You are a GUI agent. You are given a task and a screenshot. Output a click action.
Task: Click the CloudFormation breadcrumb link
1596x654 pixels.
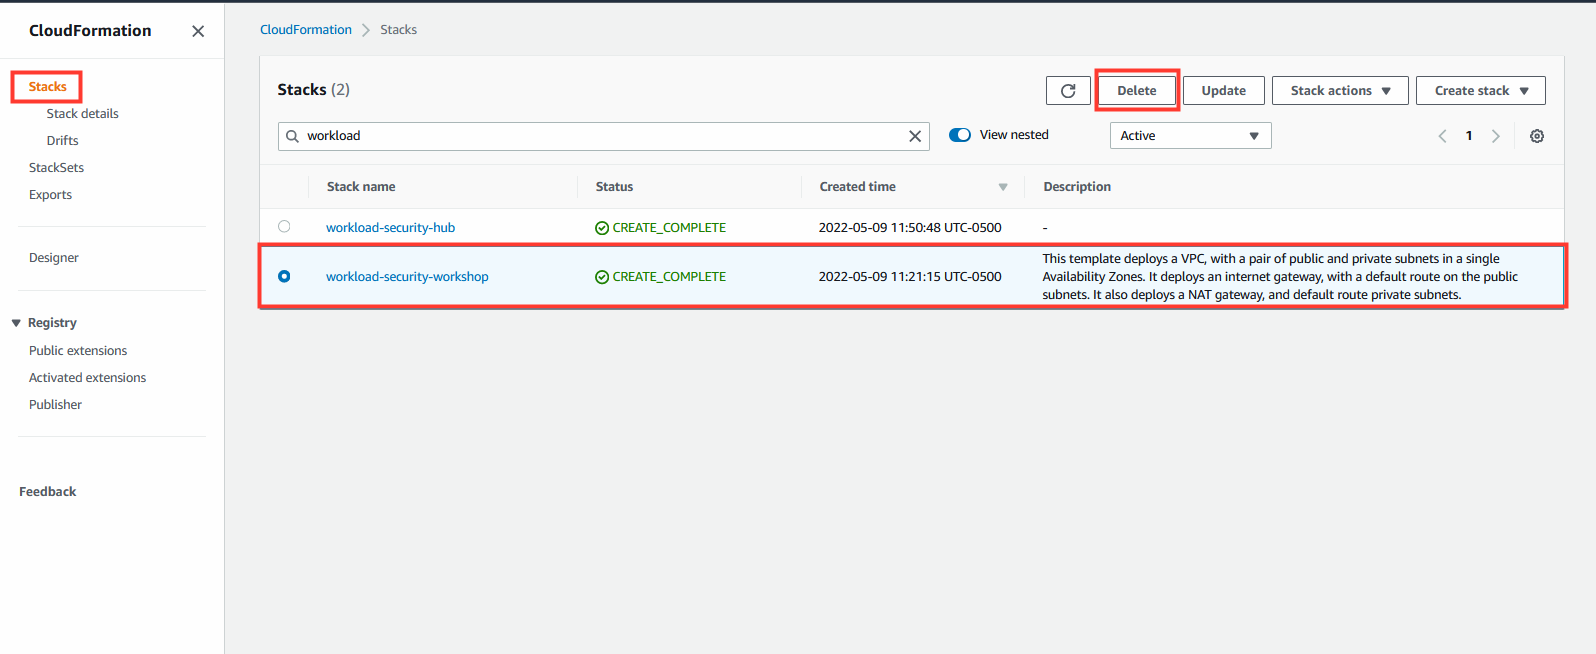pos(306,29)
